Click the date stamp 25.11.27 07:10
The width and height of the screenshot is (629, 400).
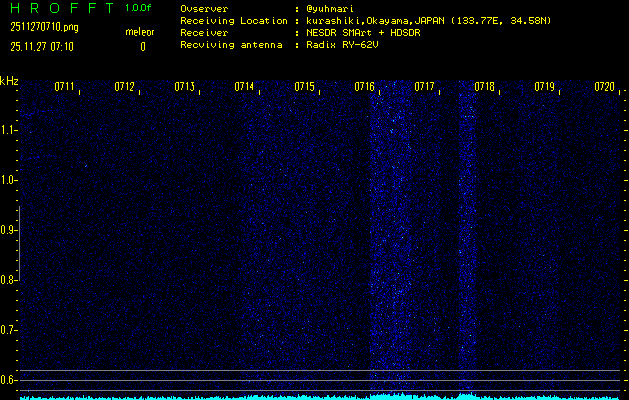point(42,47)
